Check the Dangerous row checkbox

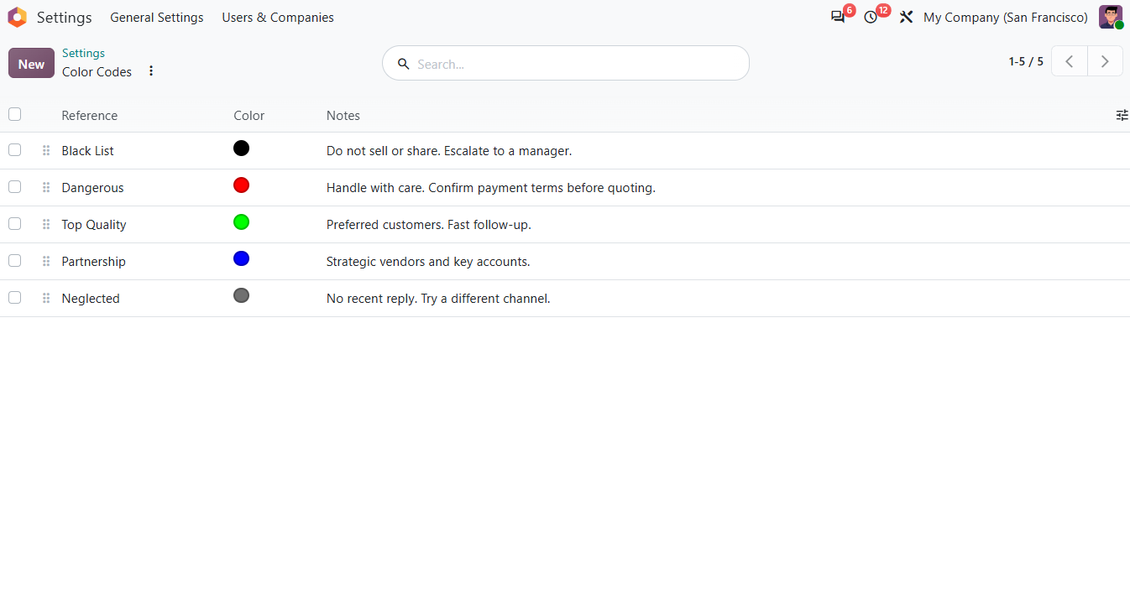[x=14, y=187]
